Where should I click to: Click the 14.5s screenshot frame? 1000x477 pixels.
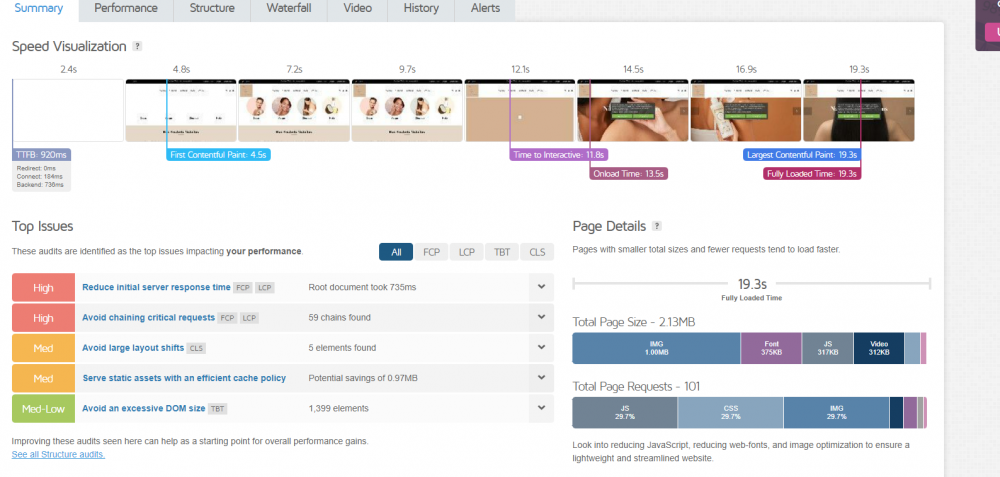click(633, 110)
